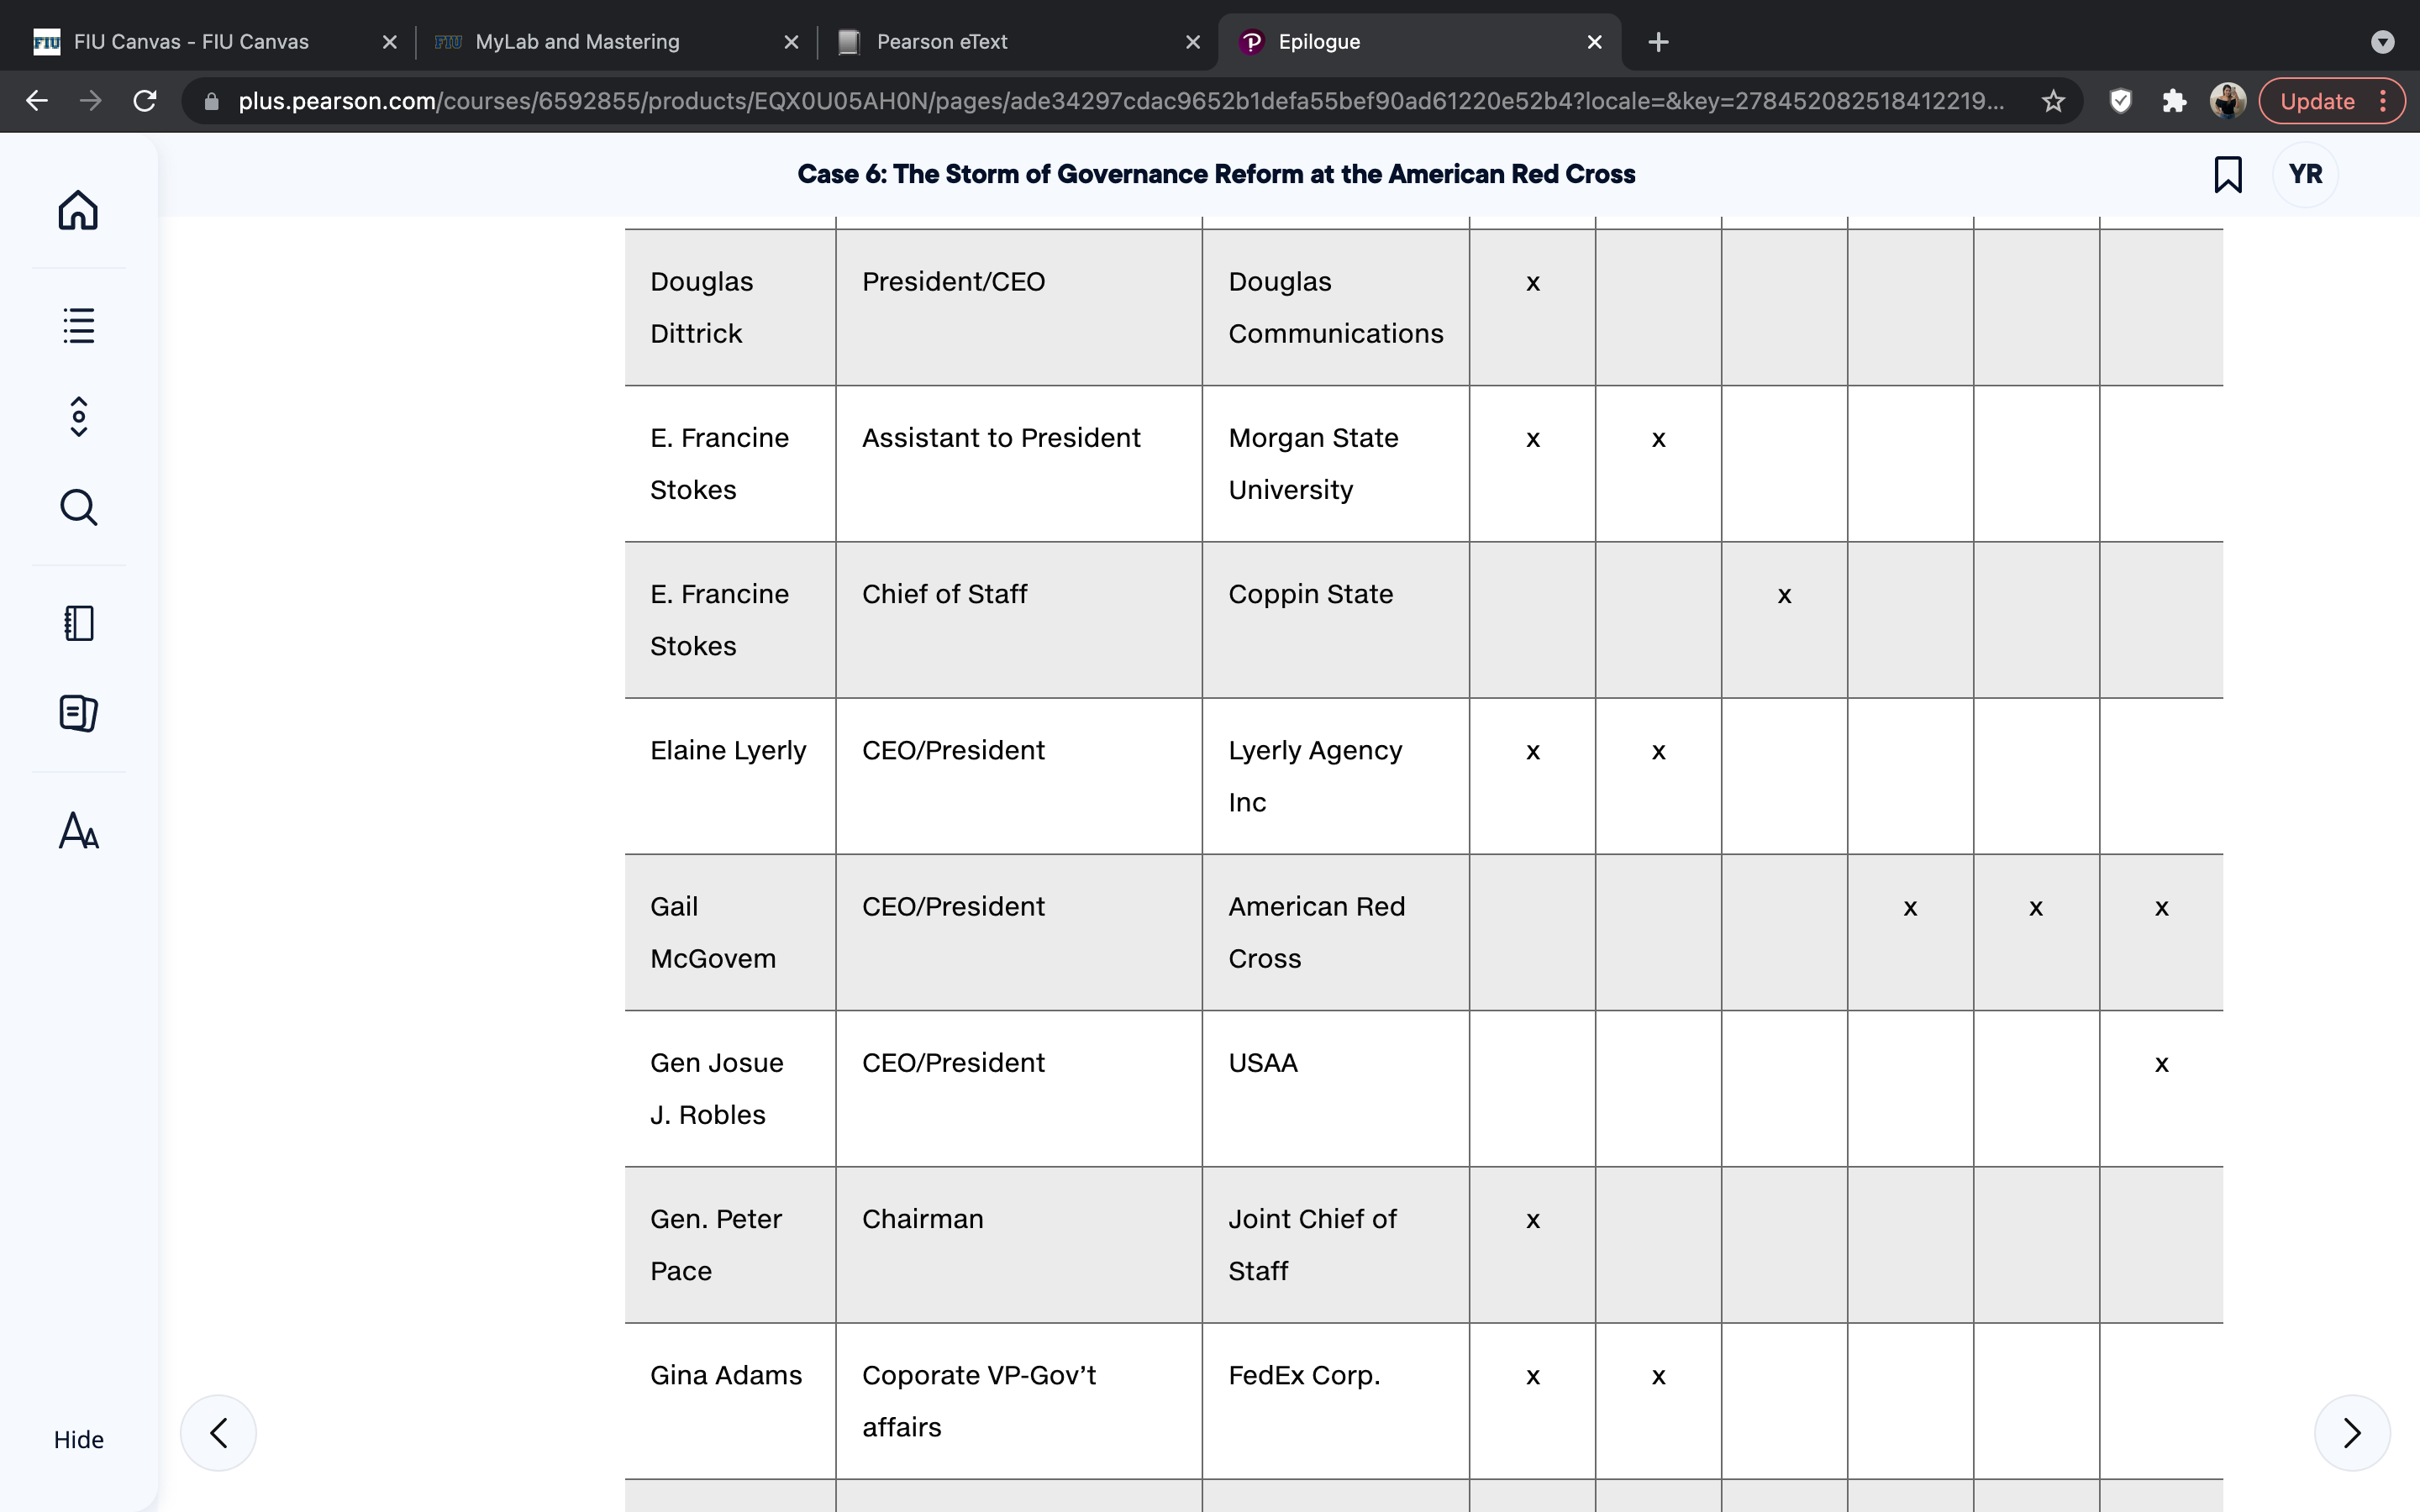Go back in browser history
The image size is (2420, 1512).
tap(37, 101)
